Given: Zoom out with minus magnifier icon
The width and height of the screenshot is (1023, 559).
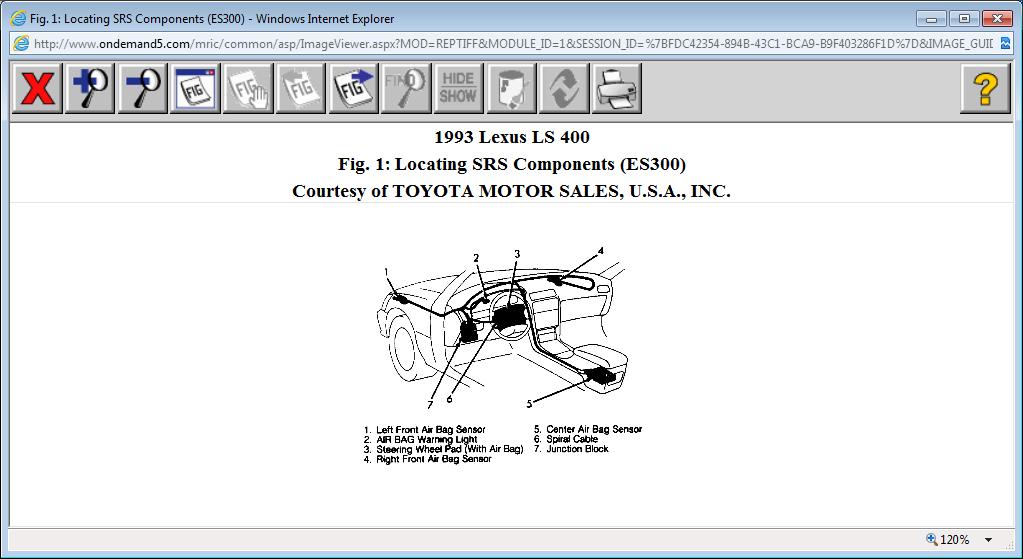Looking at the screenshot, I should [x=143, y=88].
